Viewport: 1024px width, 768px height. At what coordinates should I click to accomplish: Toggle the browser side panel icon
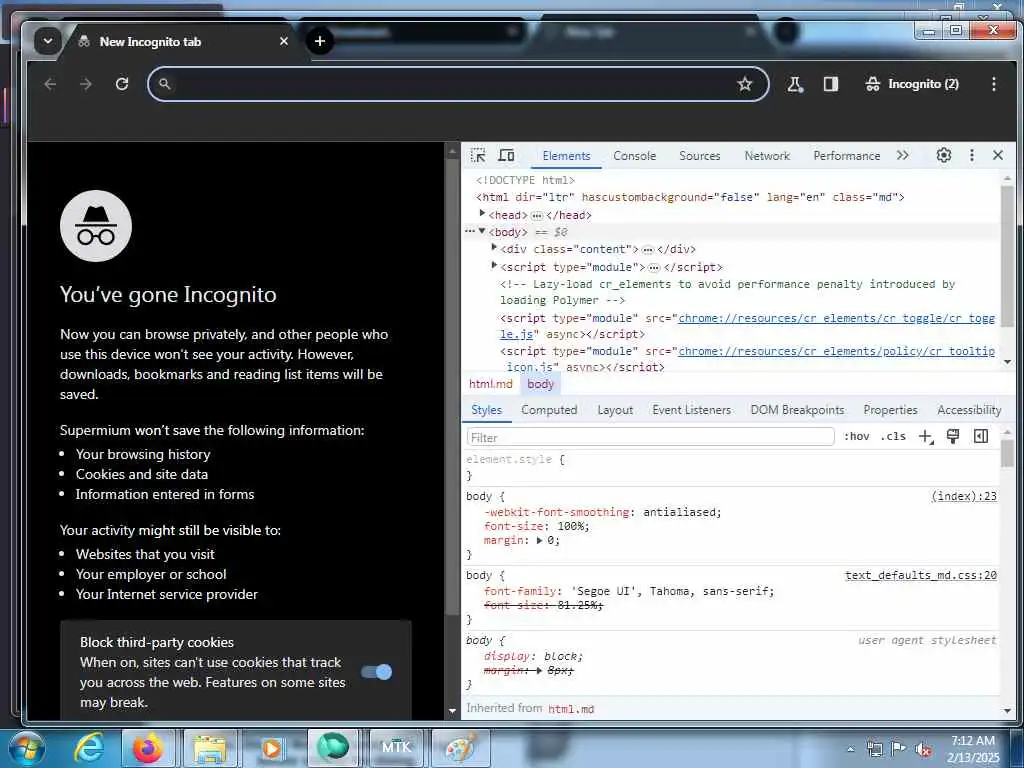pos(831,84)
